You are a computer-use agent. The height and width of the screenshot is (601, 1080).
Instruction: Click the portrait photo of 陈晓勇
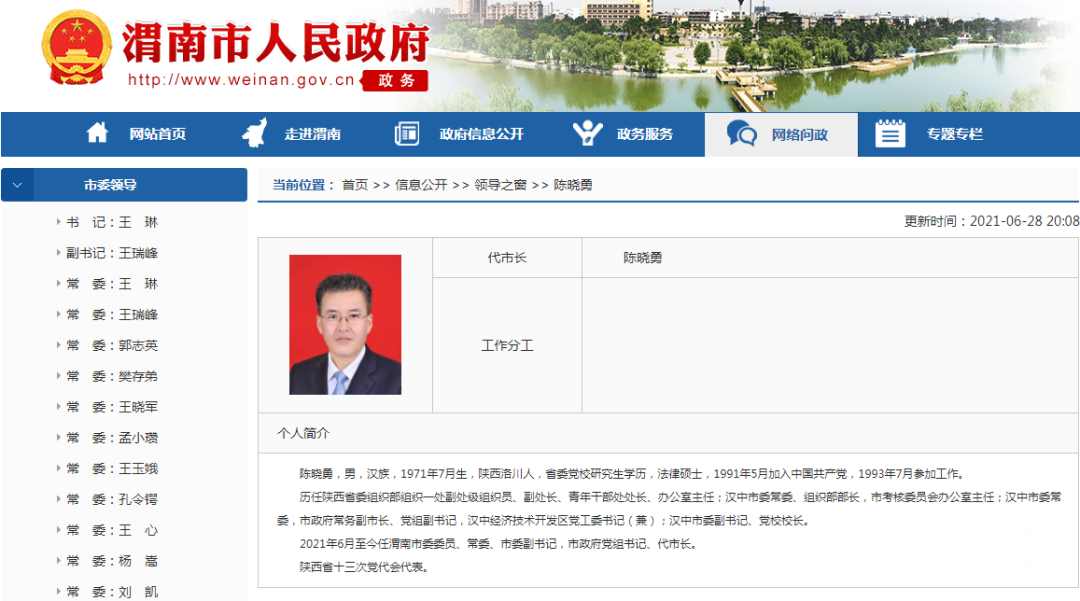(345, 325)
